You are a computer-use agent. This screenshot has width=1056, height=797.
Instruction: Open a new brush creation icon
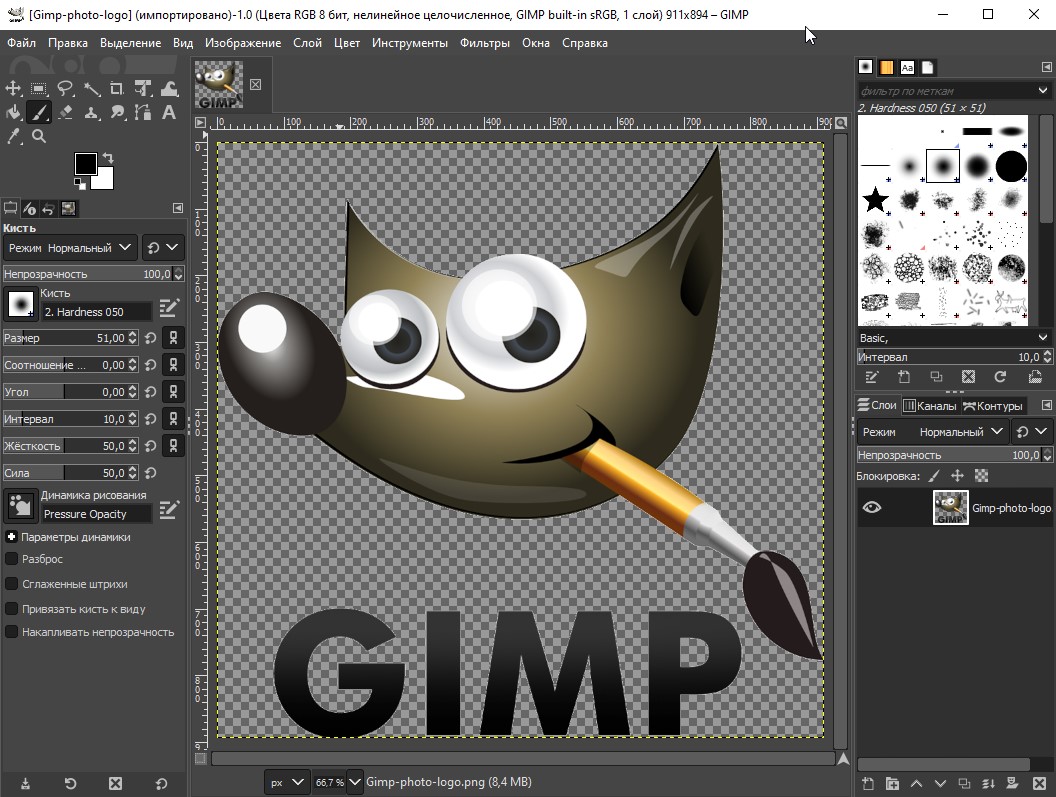point(906,377)
